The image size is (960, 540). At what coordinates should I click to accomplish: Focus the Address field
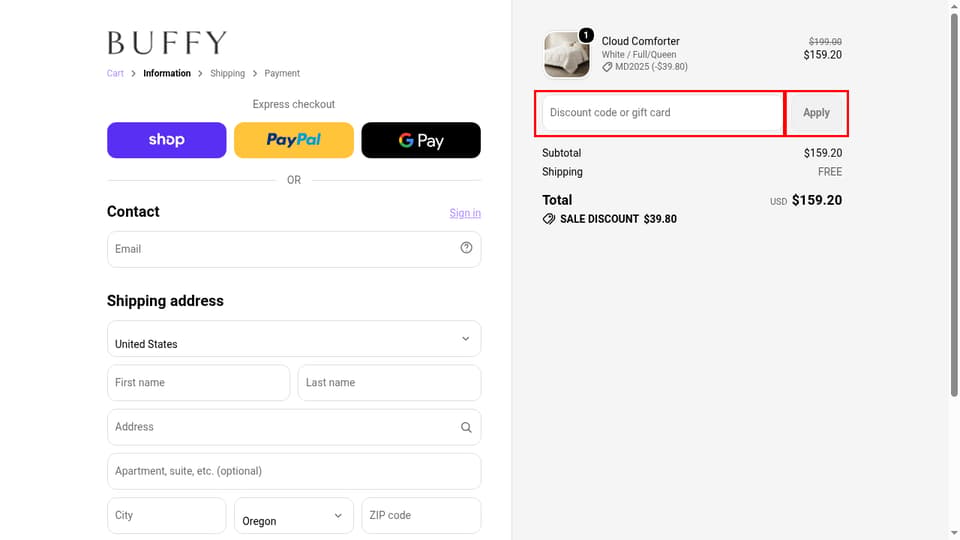click(294, 427)
